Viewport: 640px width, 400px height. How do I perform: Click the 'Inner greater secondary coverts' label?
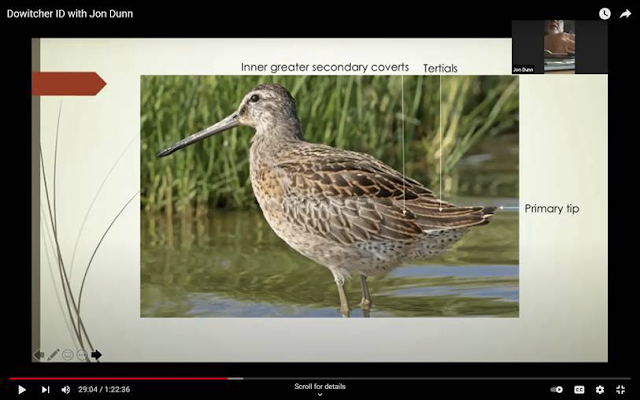325,67
